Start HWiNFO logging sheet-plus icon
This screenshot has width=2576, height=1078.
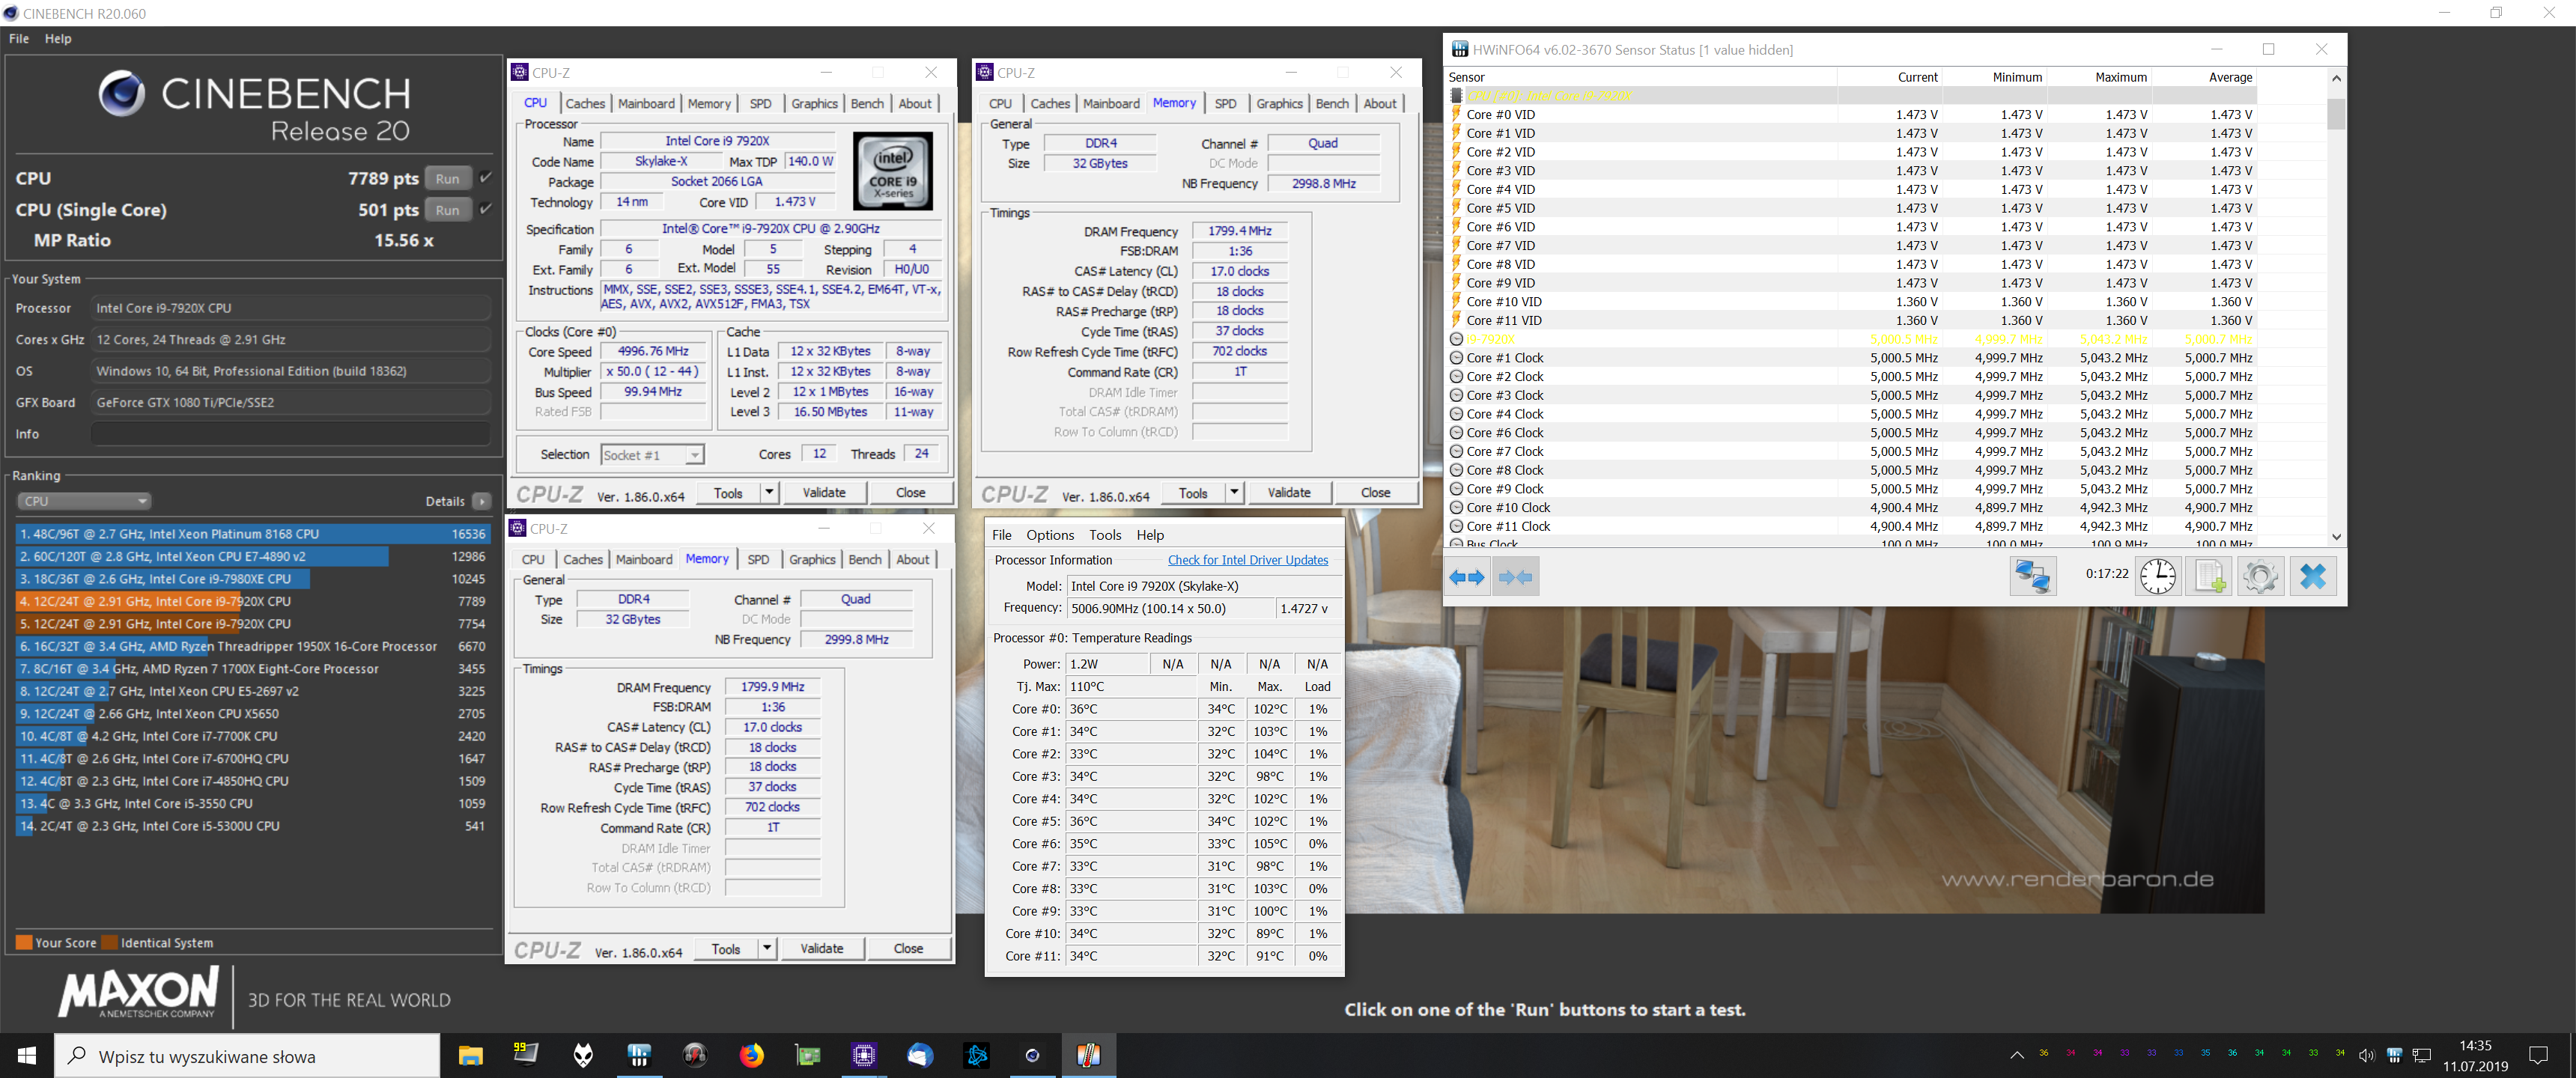2209,576
